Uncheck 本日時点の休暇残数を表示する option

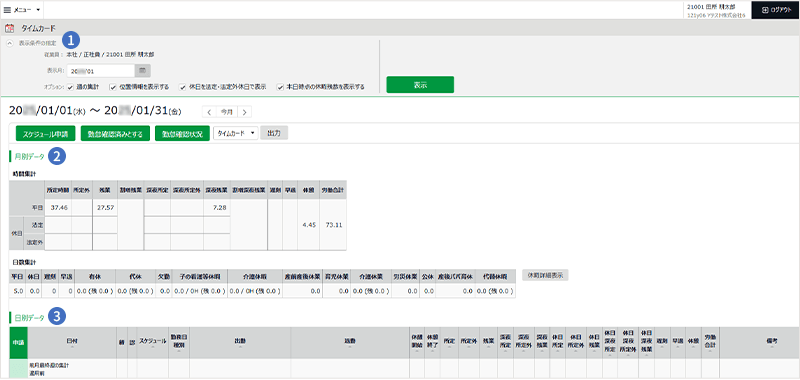[x=280, y=87]
